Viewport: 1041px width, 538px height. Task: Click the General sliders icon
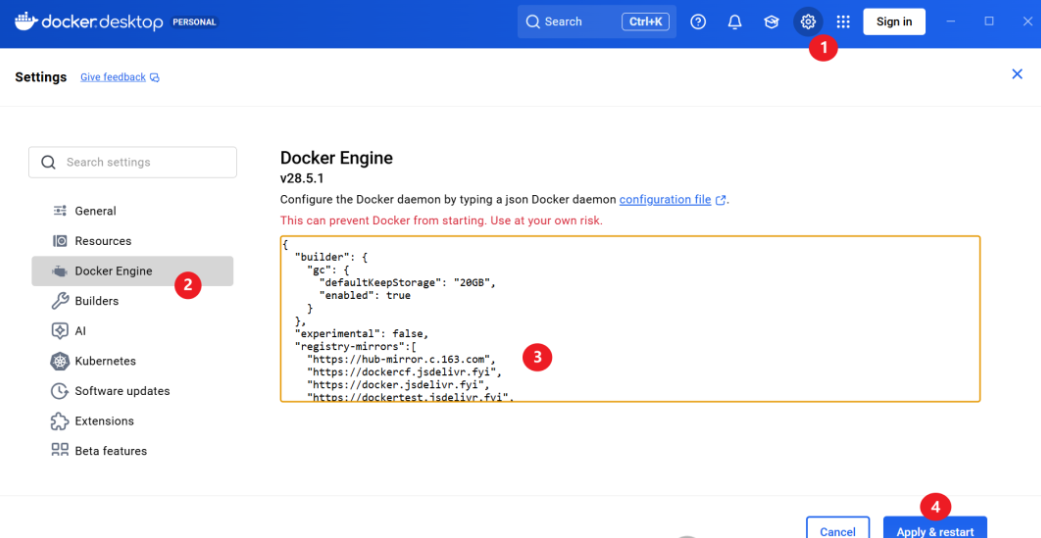[60, 211]
